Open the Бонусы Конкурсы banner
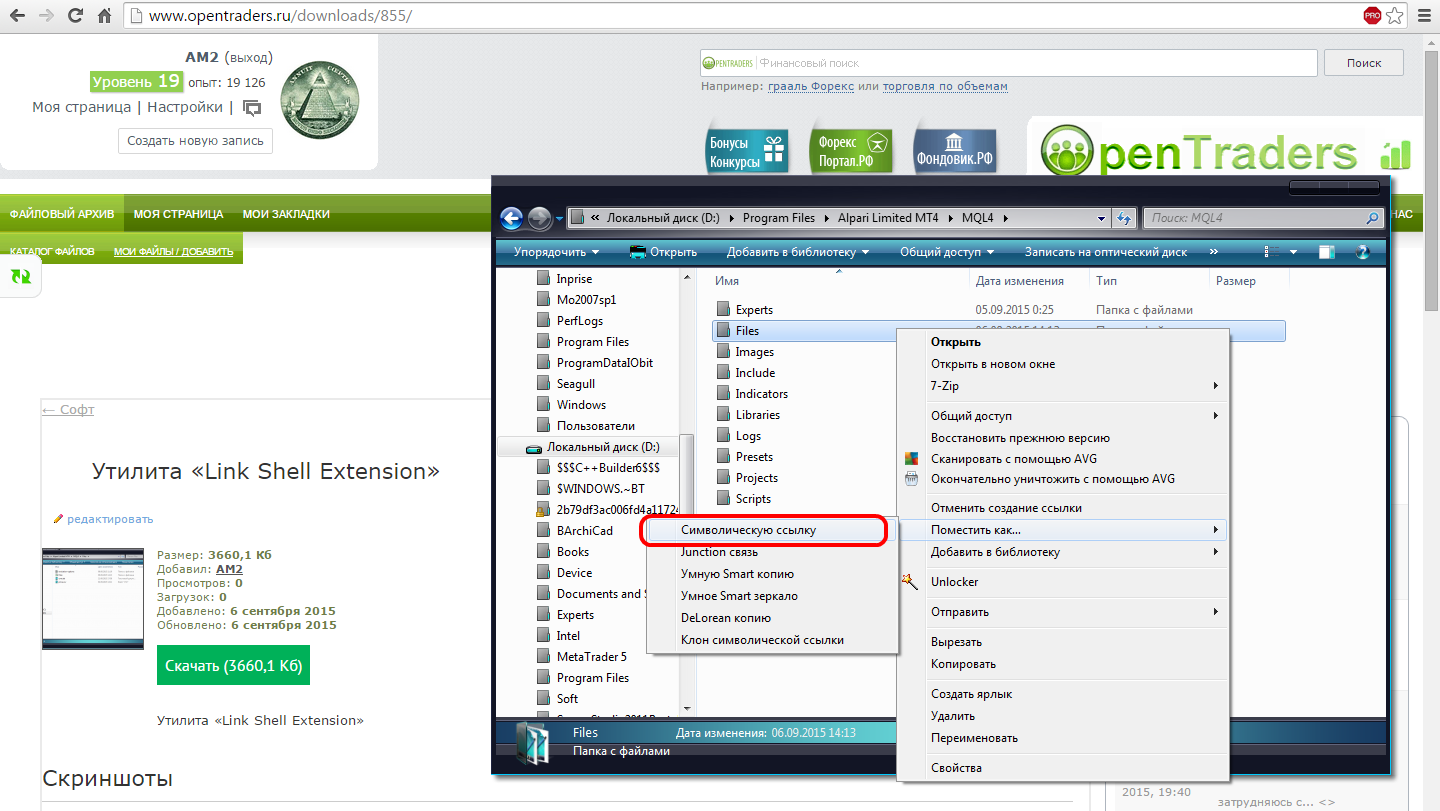This screenshot has width=1440, height=811. click(748, 151)
